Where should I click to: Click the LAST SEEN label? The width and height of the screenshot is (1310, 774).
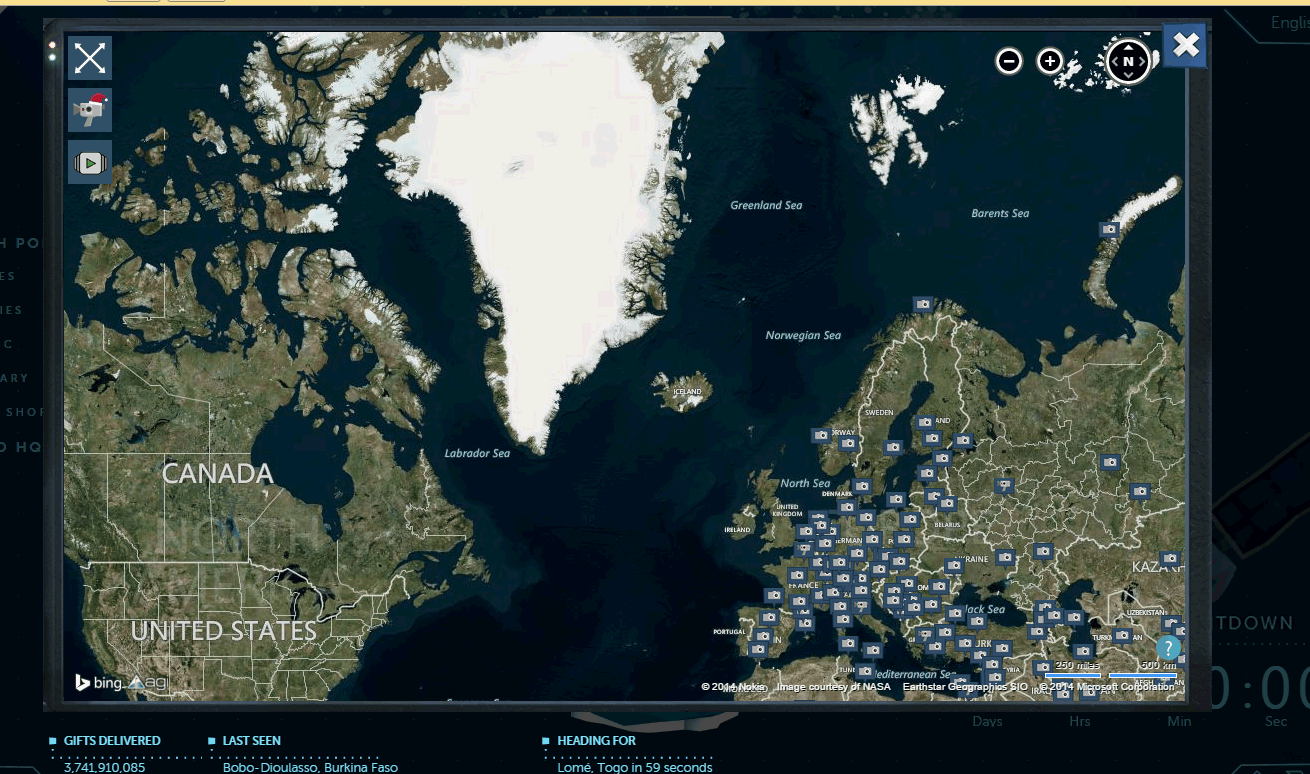tap(252, 741)
